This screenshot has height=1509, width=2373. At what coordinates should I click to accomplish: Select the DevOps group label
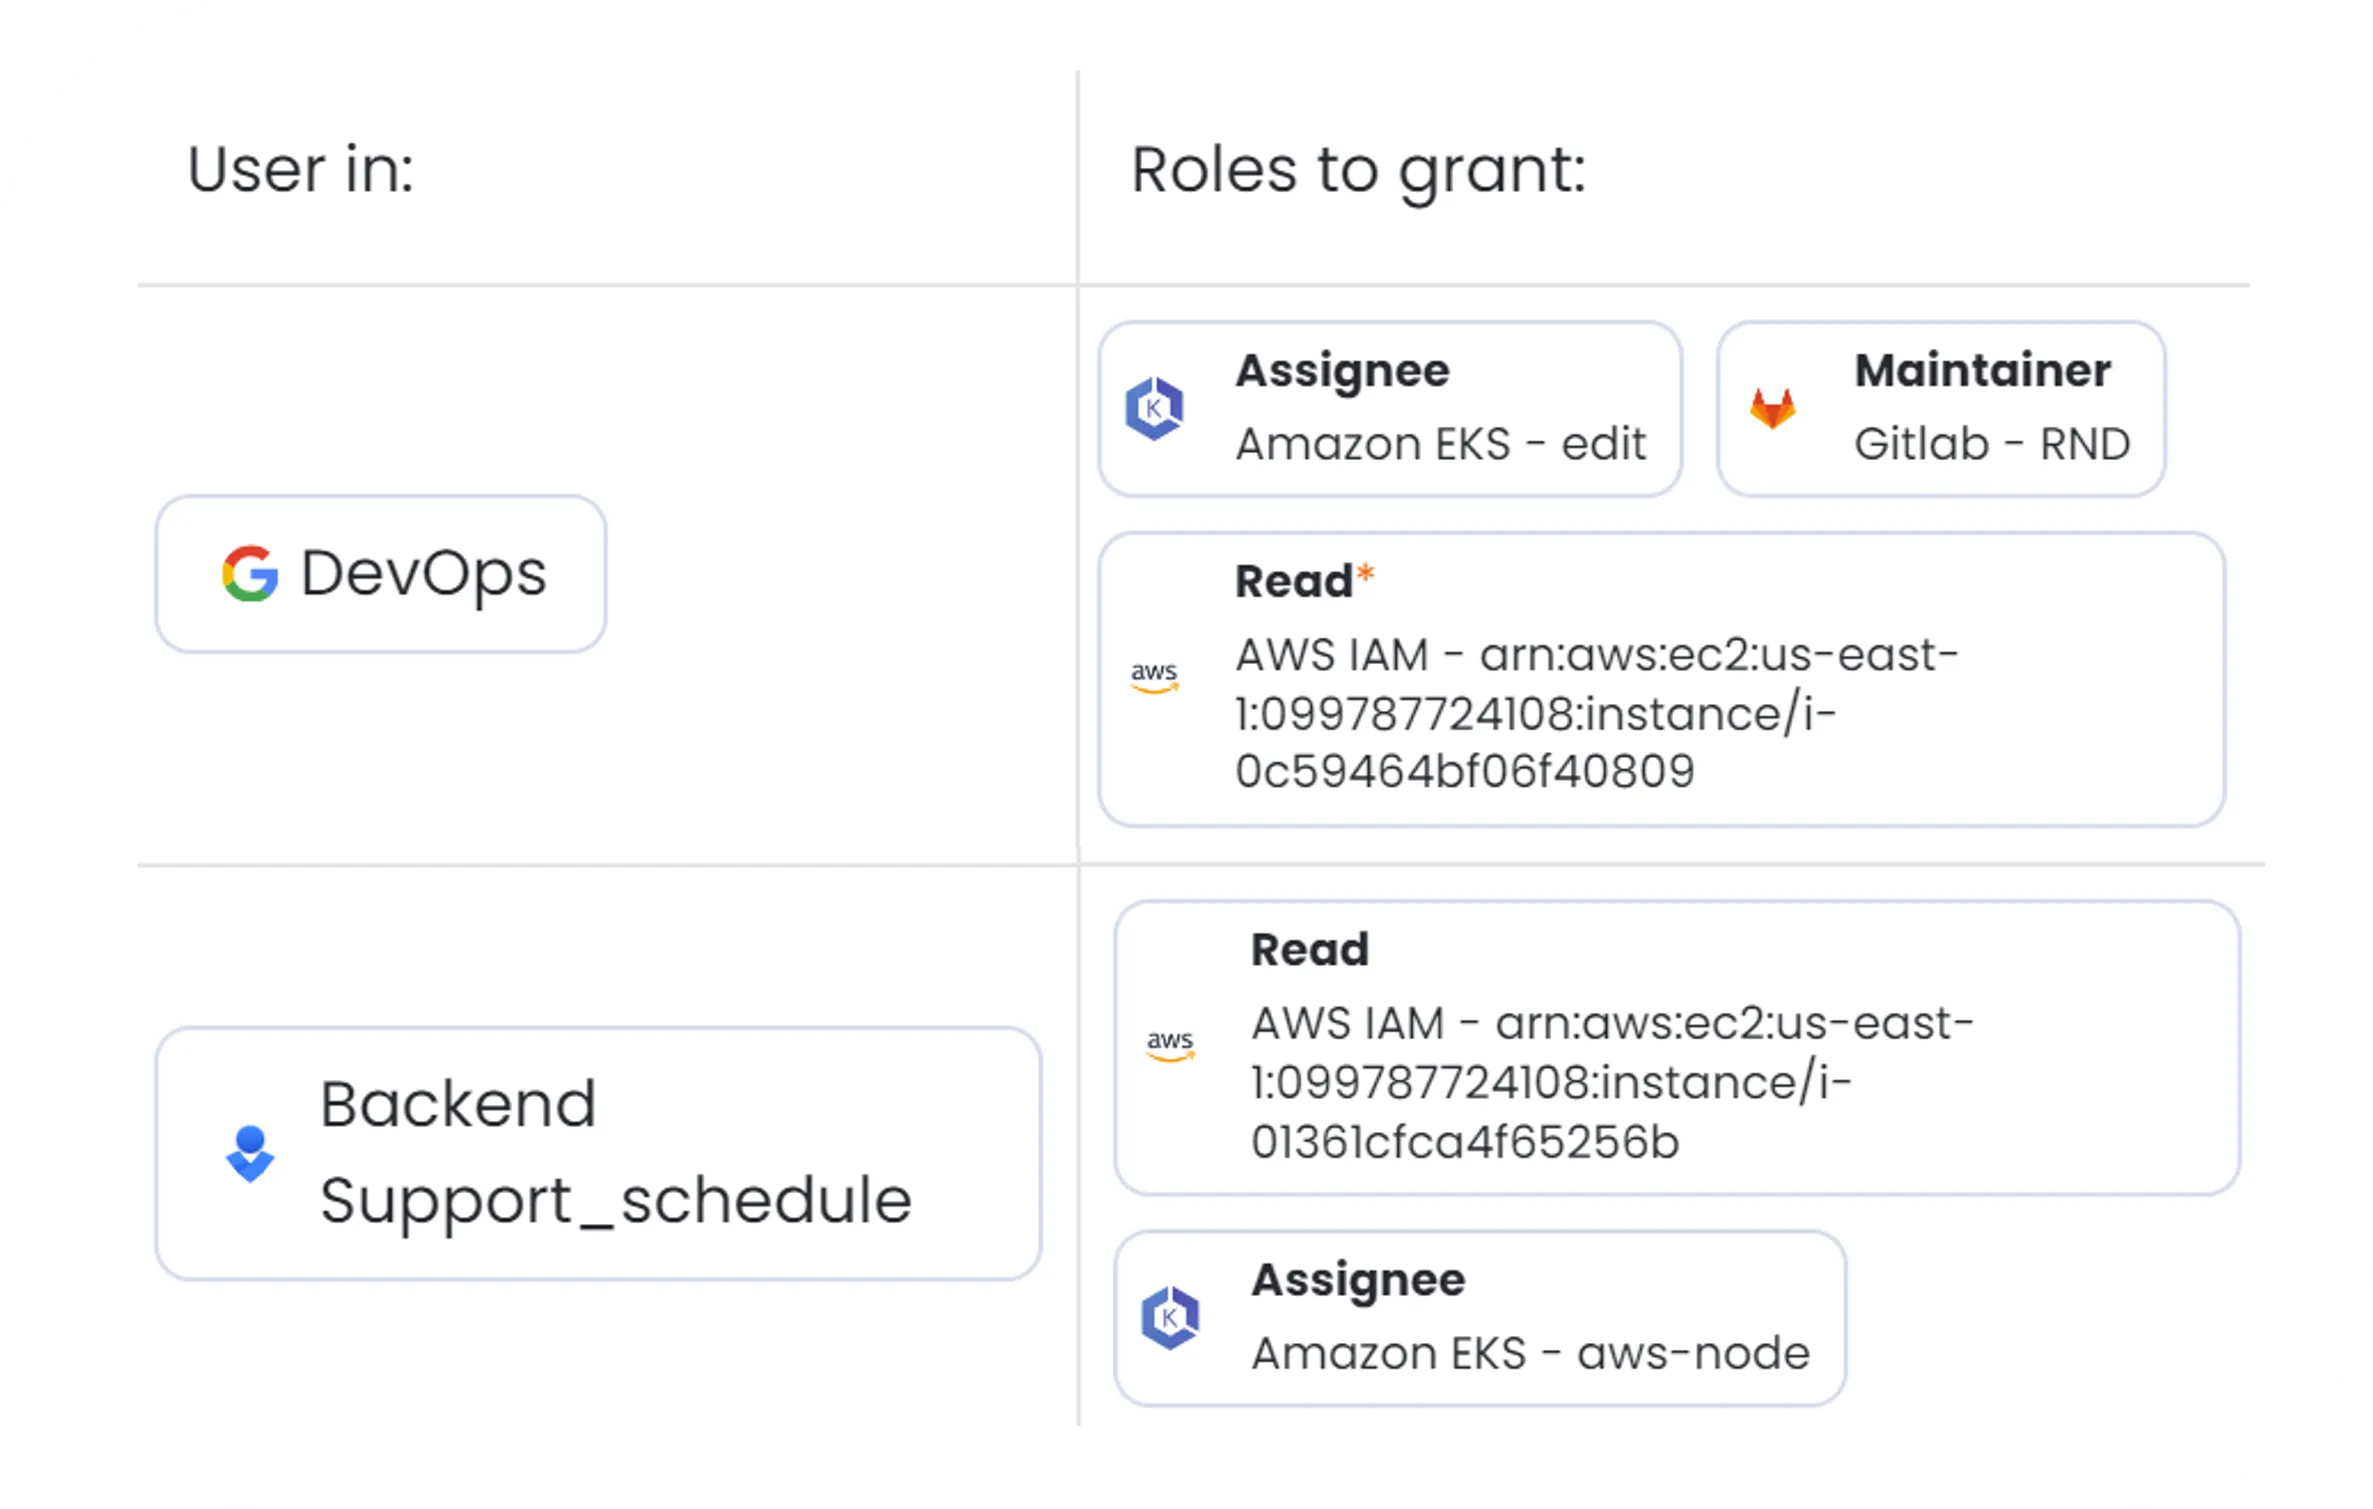pyautogui.click(x=423, y=574)
